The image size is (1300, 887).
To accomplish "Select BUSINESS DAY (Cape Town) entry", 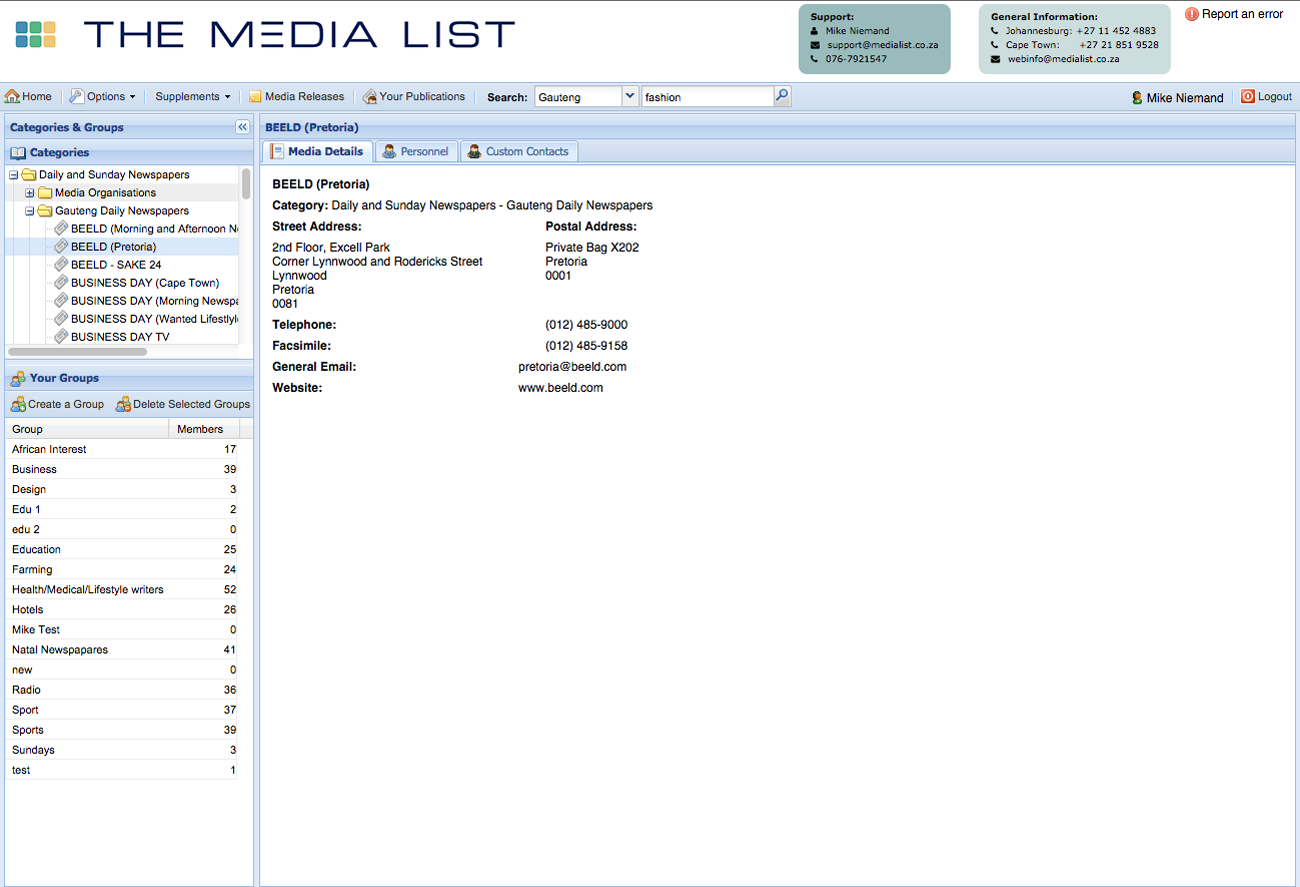I will [x=145, y=283].
